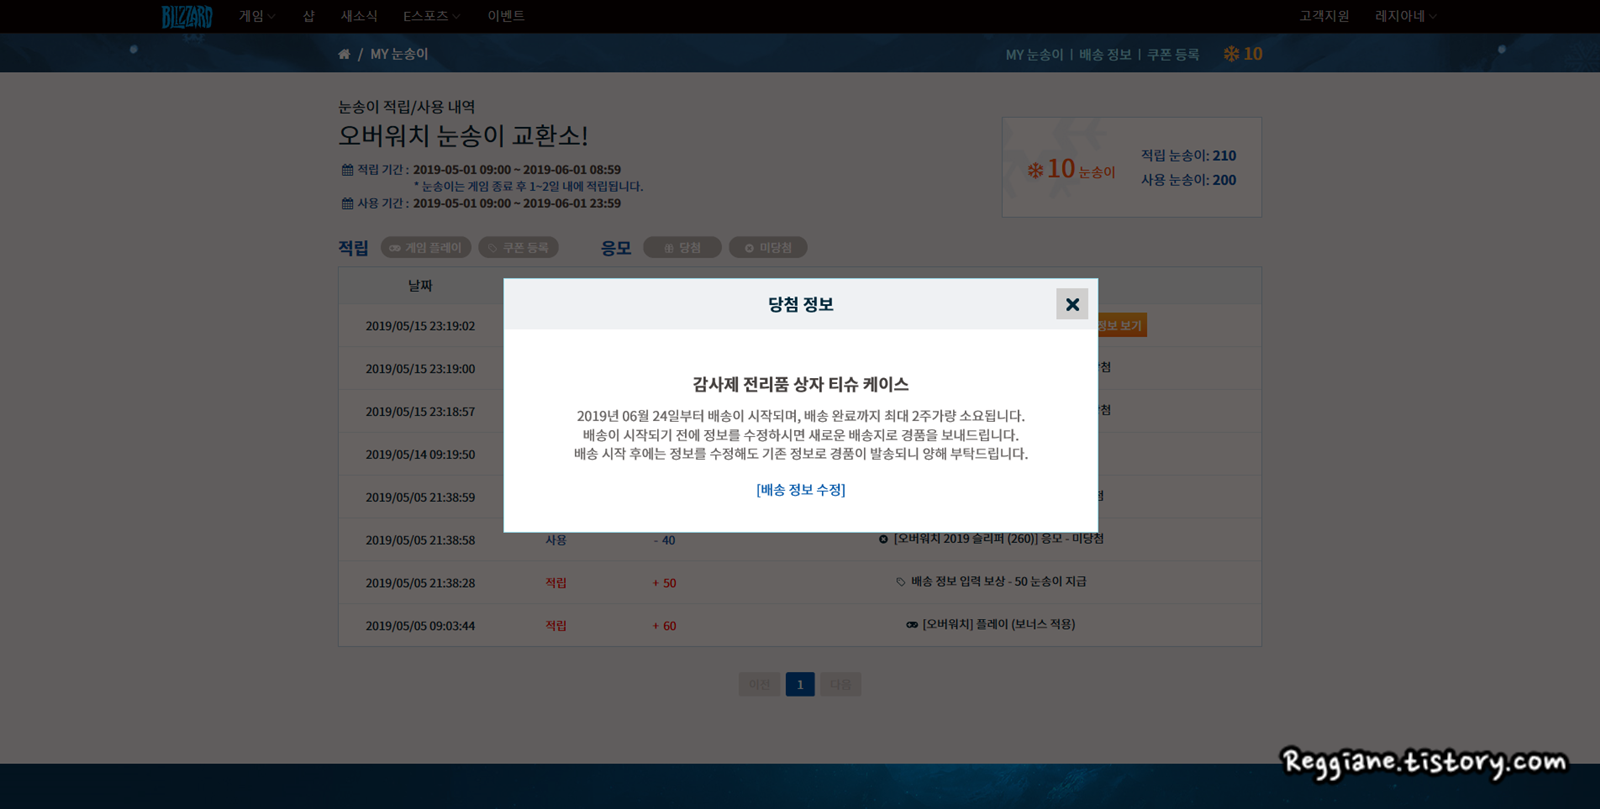Select date 2019/05/15 23:19:00
1600x809 pixels.
[x=420, y=369]
